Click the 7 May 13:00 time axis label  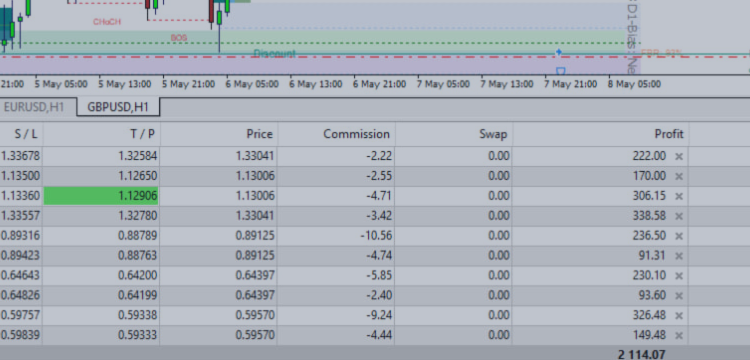(x=507, y=84)
